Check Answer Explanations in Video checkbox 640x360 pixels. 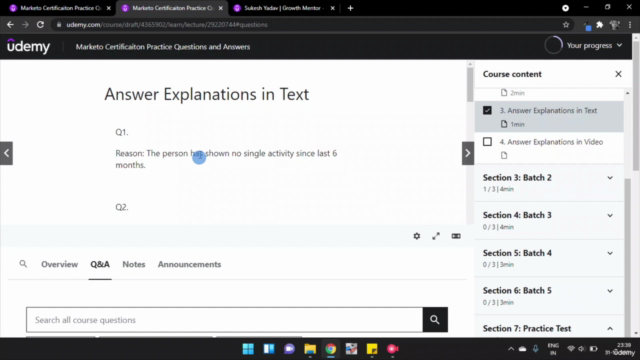(487, 142)
